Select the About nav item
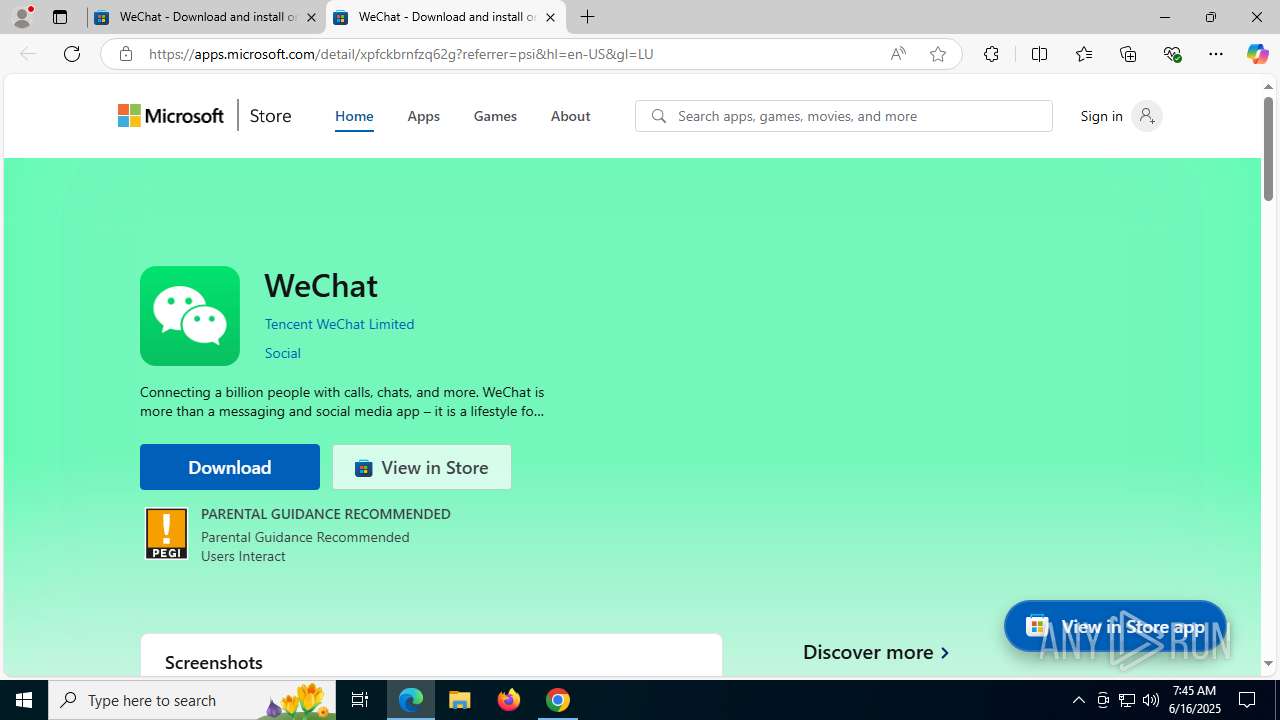 point(570,116)
